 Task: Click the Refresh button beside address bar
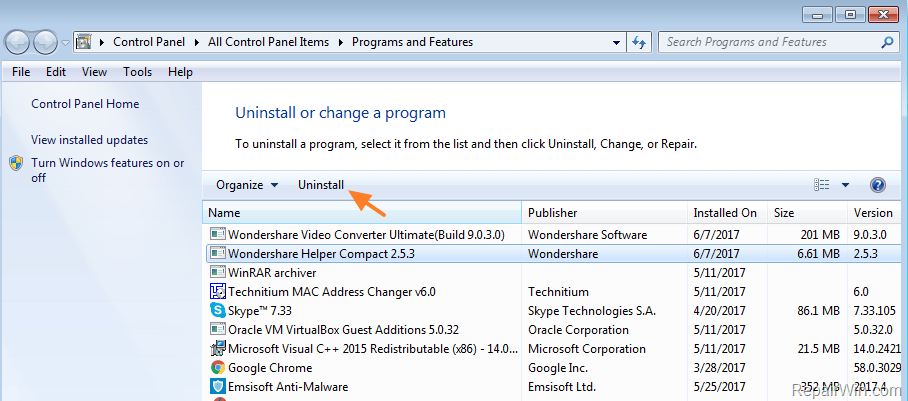639,42
